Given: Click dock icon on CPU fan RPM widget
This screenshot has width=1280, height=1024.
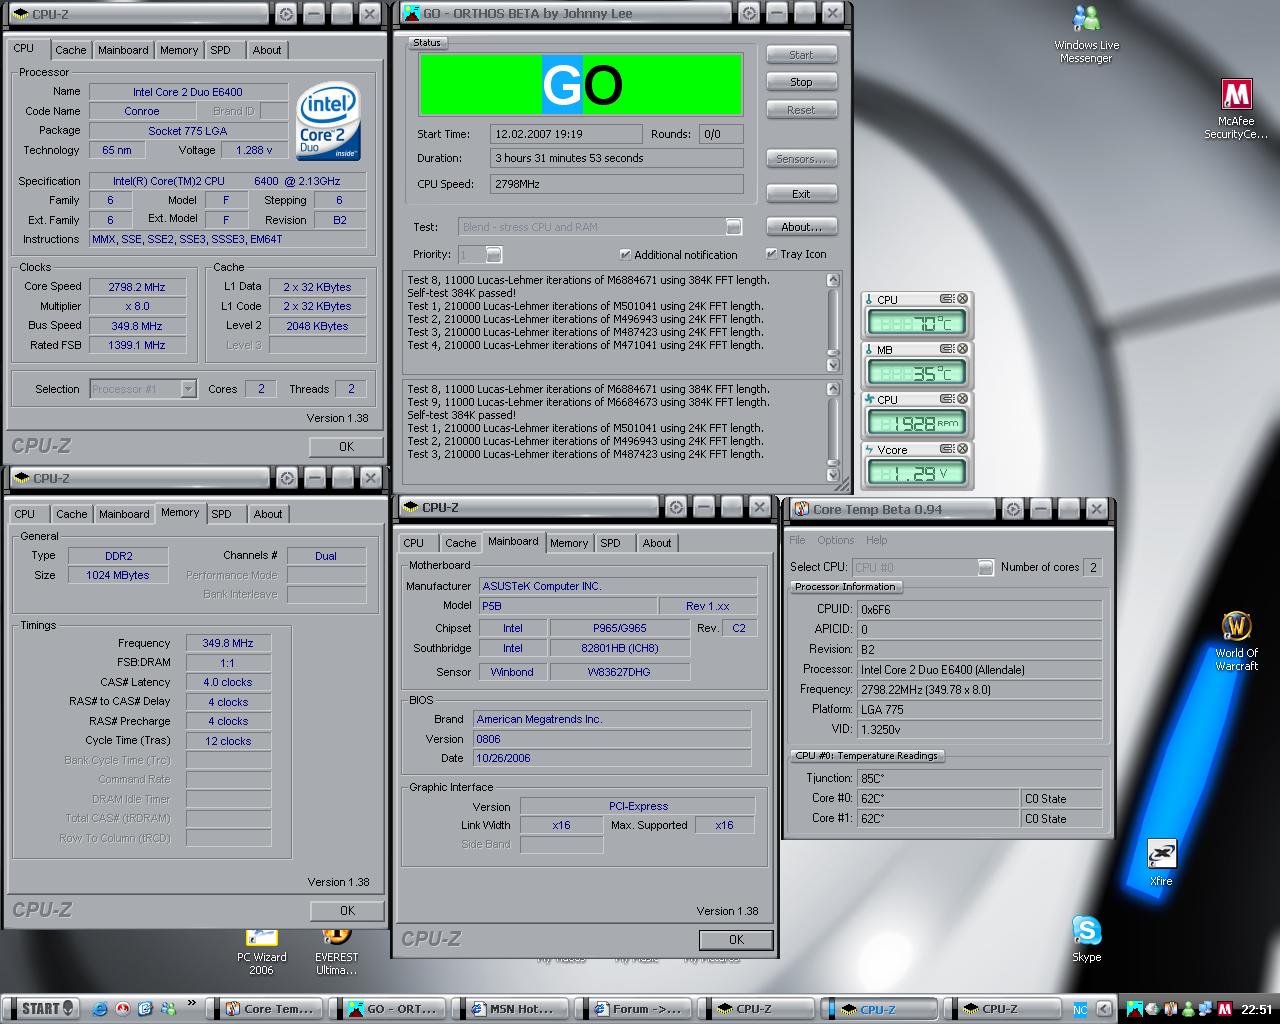Looking at the screenshot, I should pyautogui.click(x=947, y=399).
